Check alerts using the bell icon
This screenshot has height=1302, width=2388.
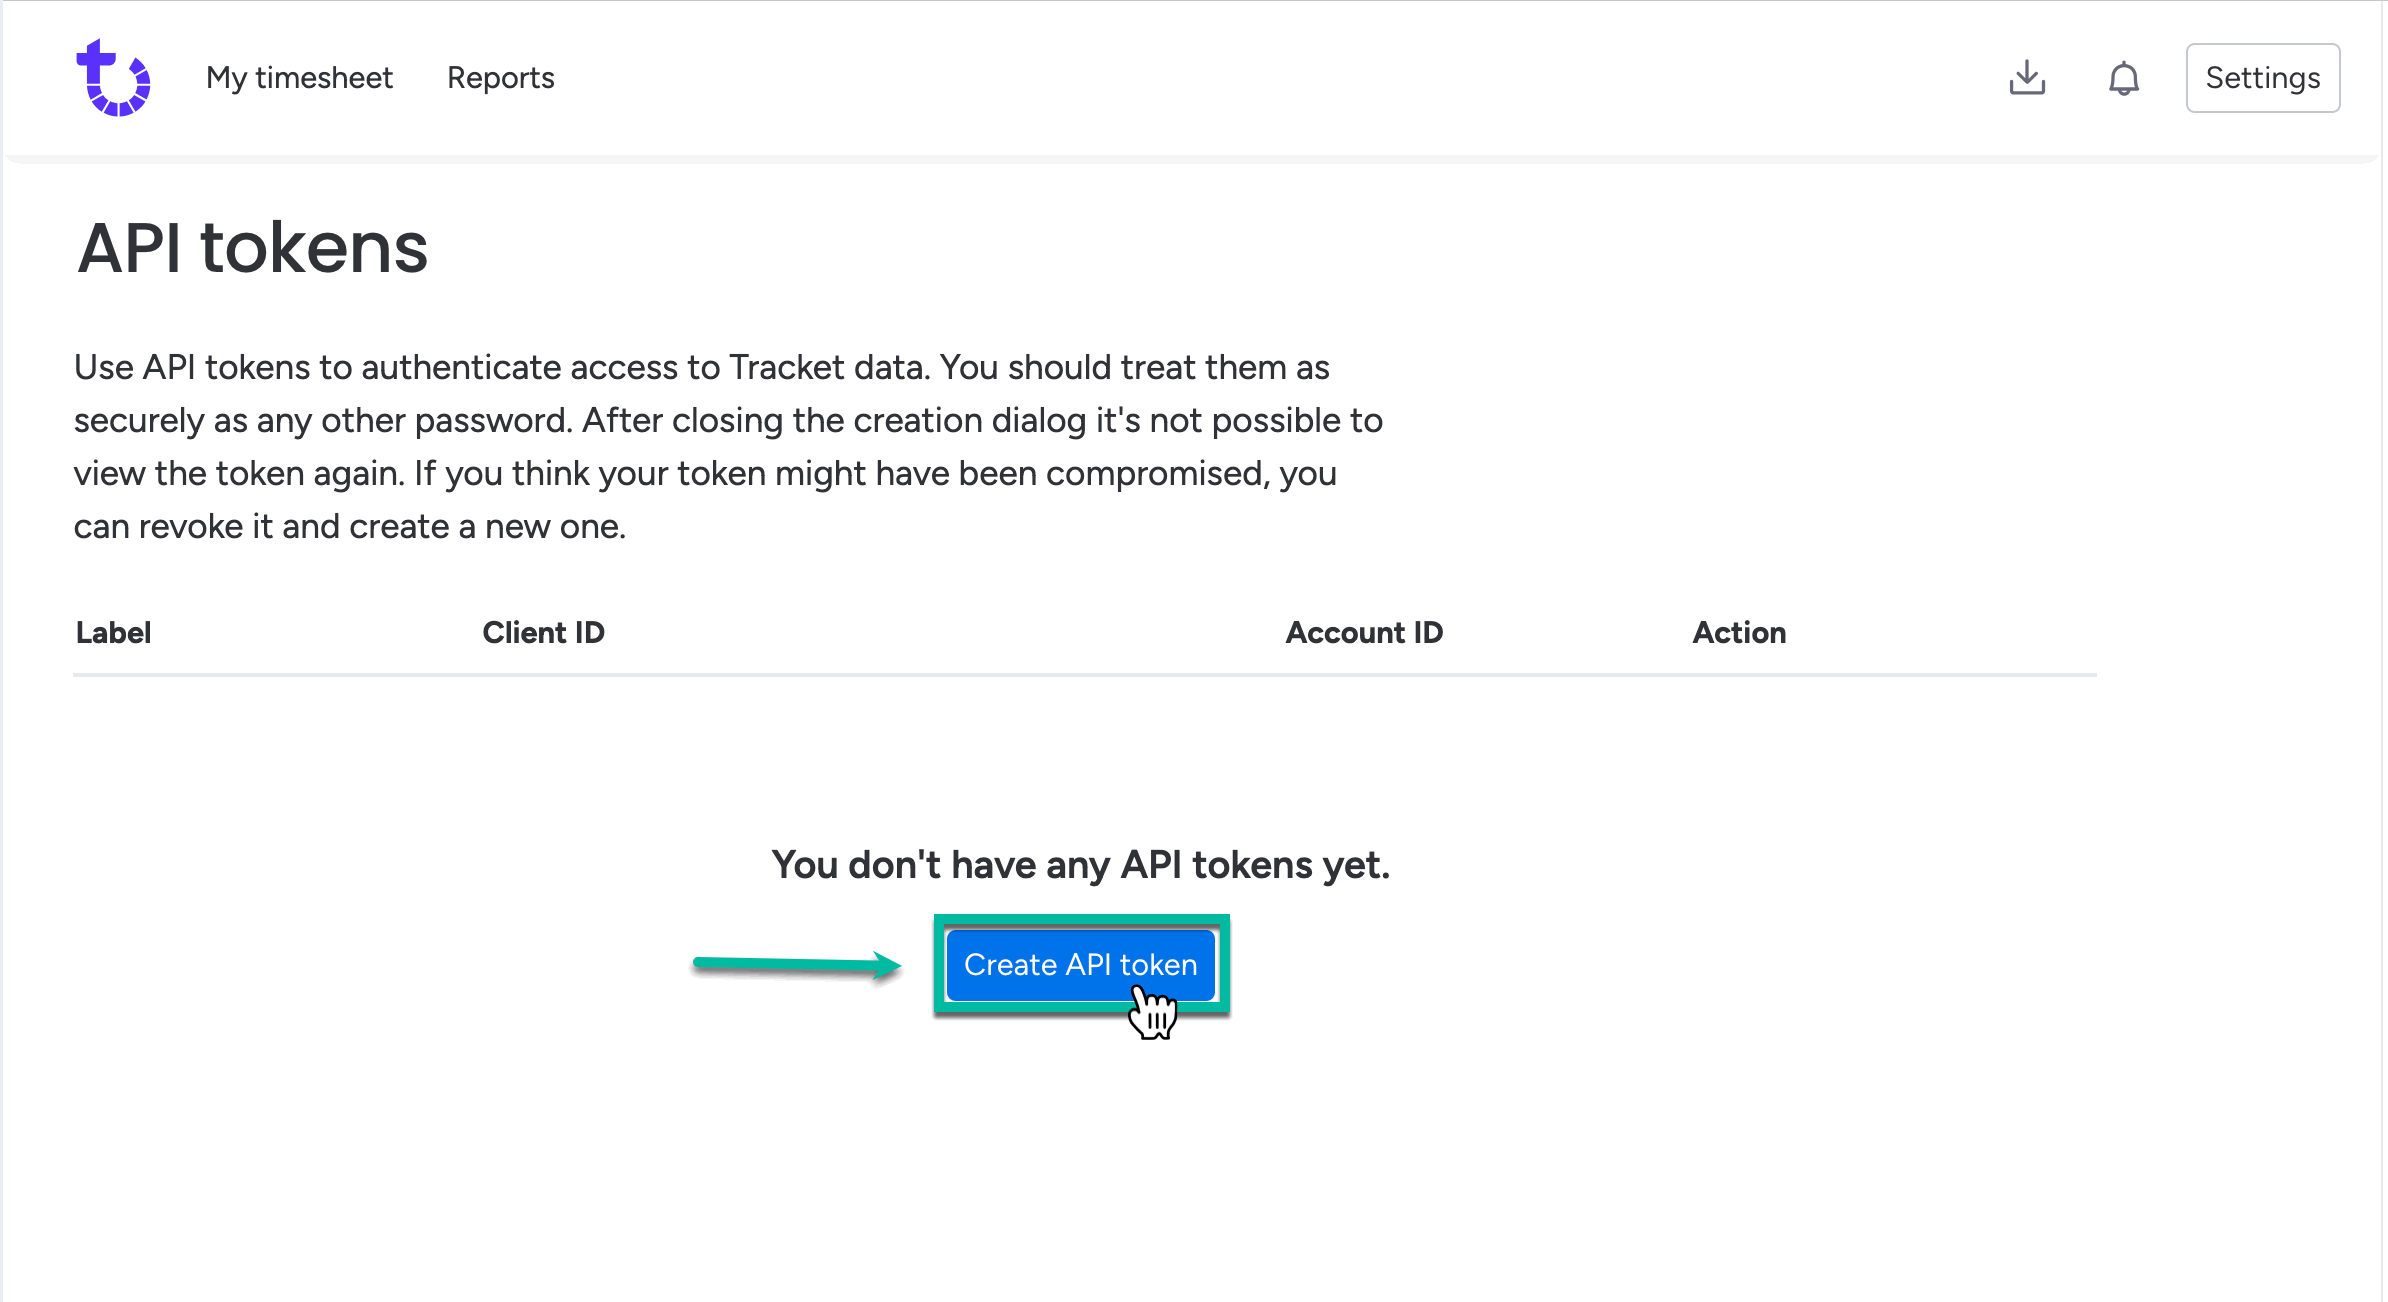tap(2124, 78)
